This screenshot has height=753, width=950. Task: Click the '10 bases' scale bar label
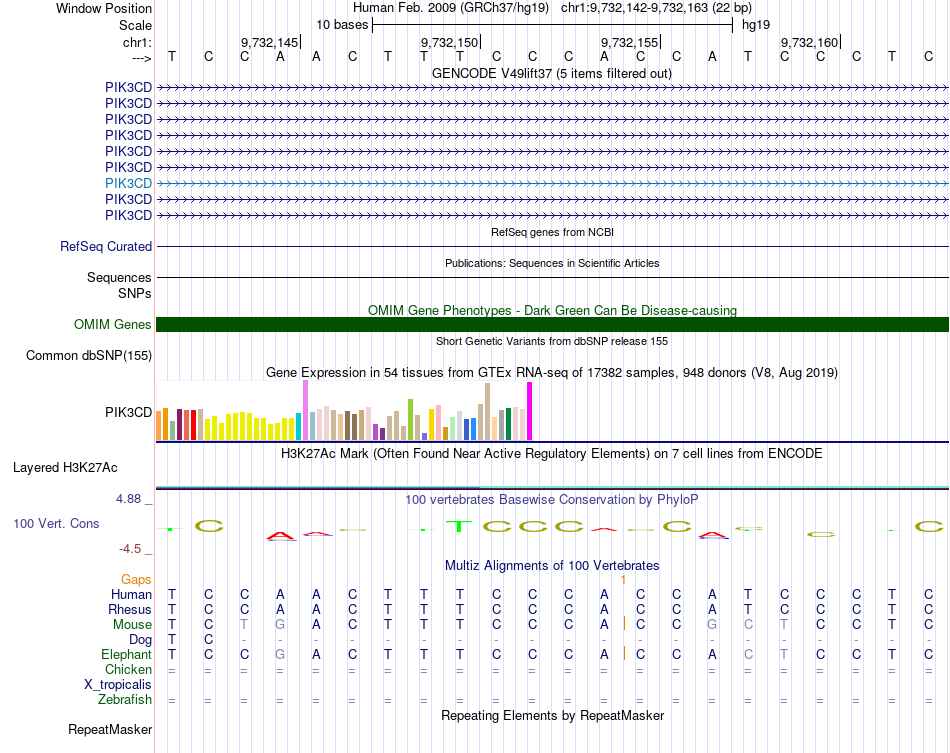tap(342, 25)
